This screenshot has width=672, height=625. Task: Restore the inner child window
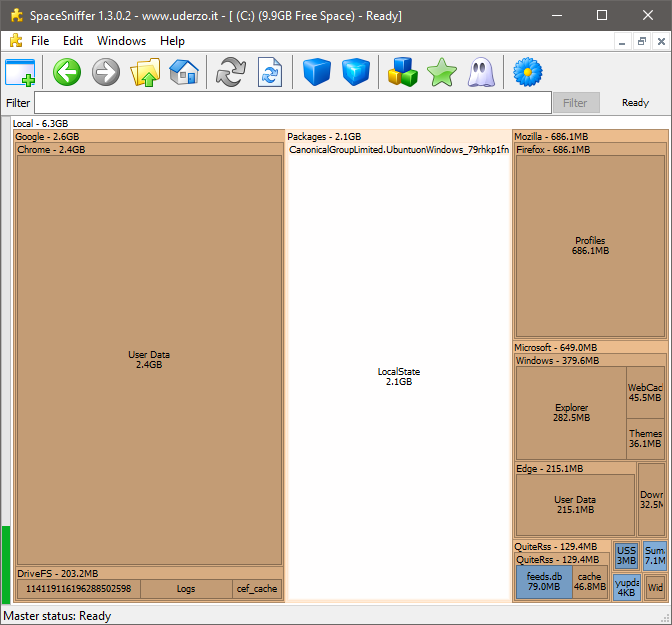pyautogui.click(x=642, y=42)
